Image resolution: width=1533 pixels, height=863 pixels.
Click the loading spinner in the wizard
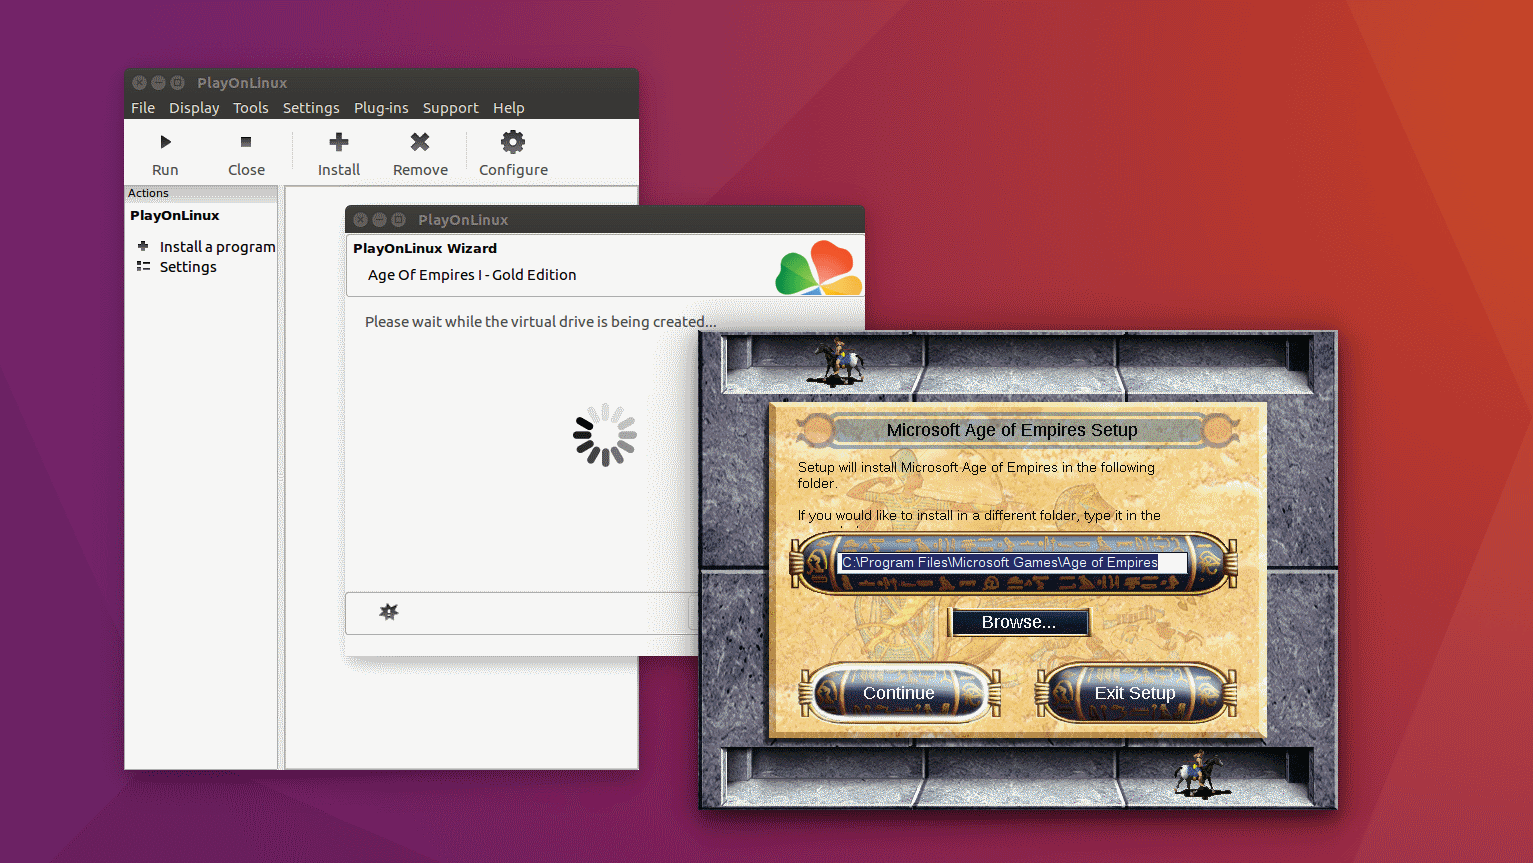click(604, 434)
